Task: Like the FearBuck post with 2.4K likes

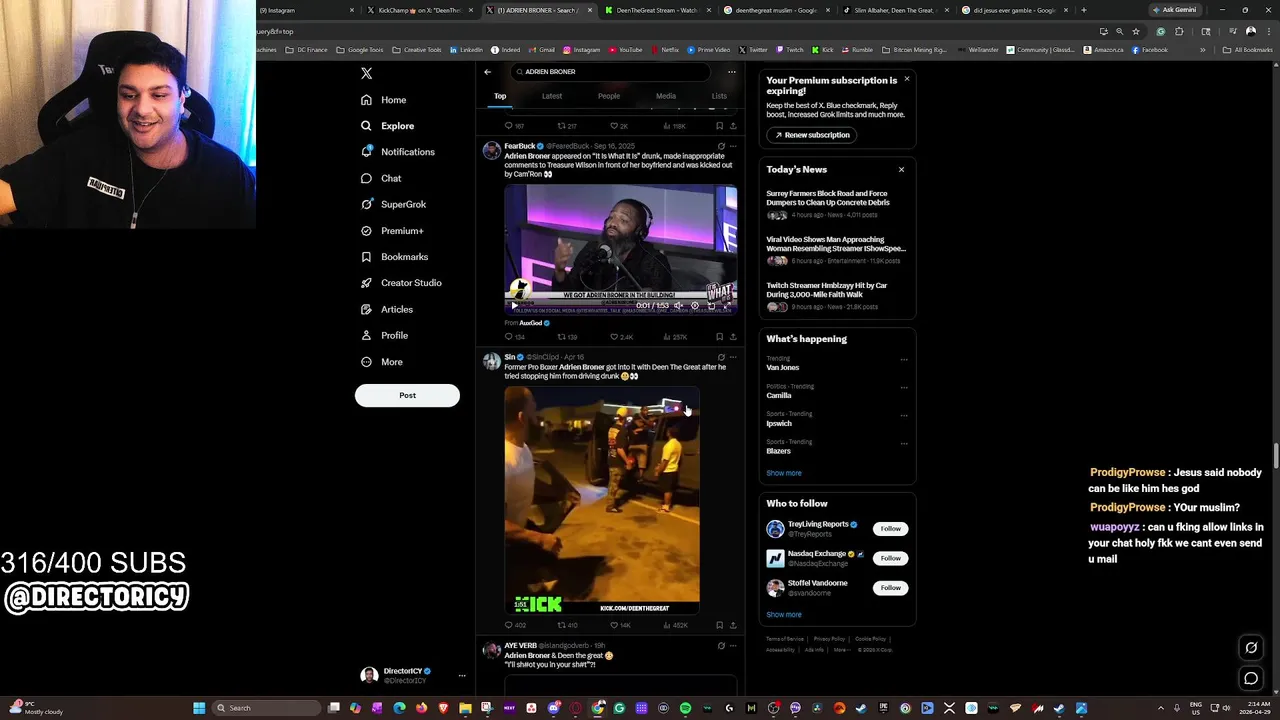Action: click(x=622, y=337)
